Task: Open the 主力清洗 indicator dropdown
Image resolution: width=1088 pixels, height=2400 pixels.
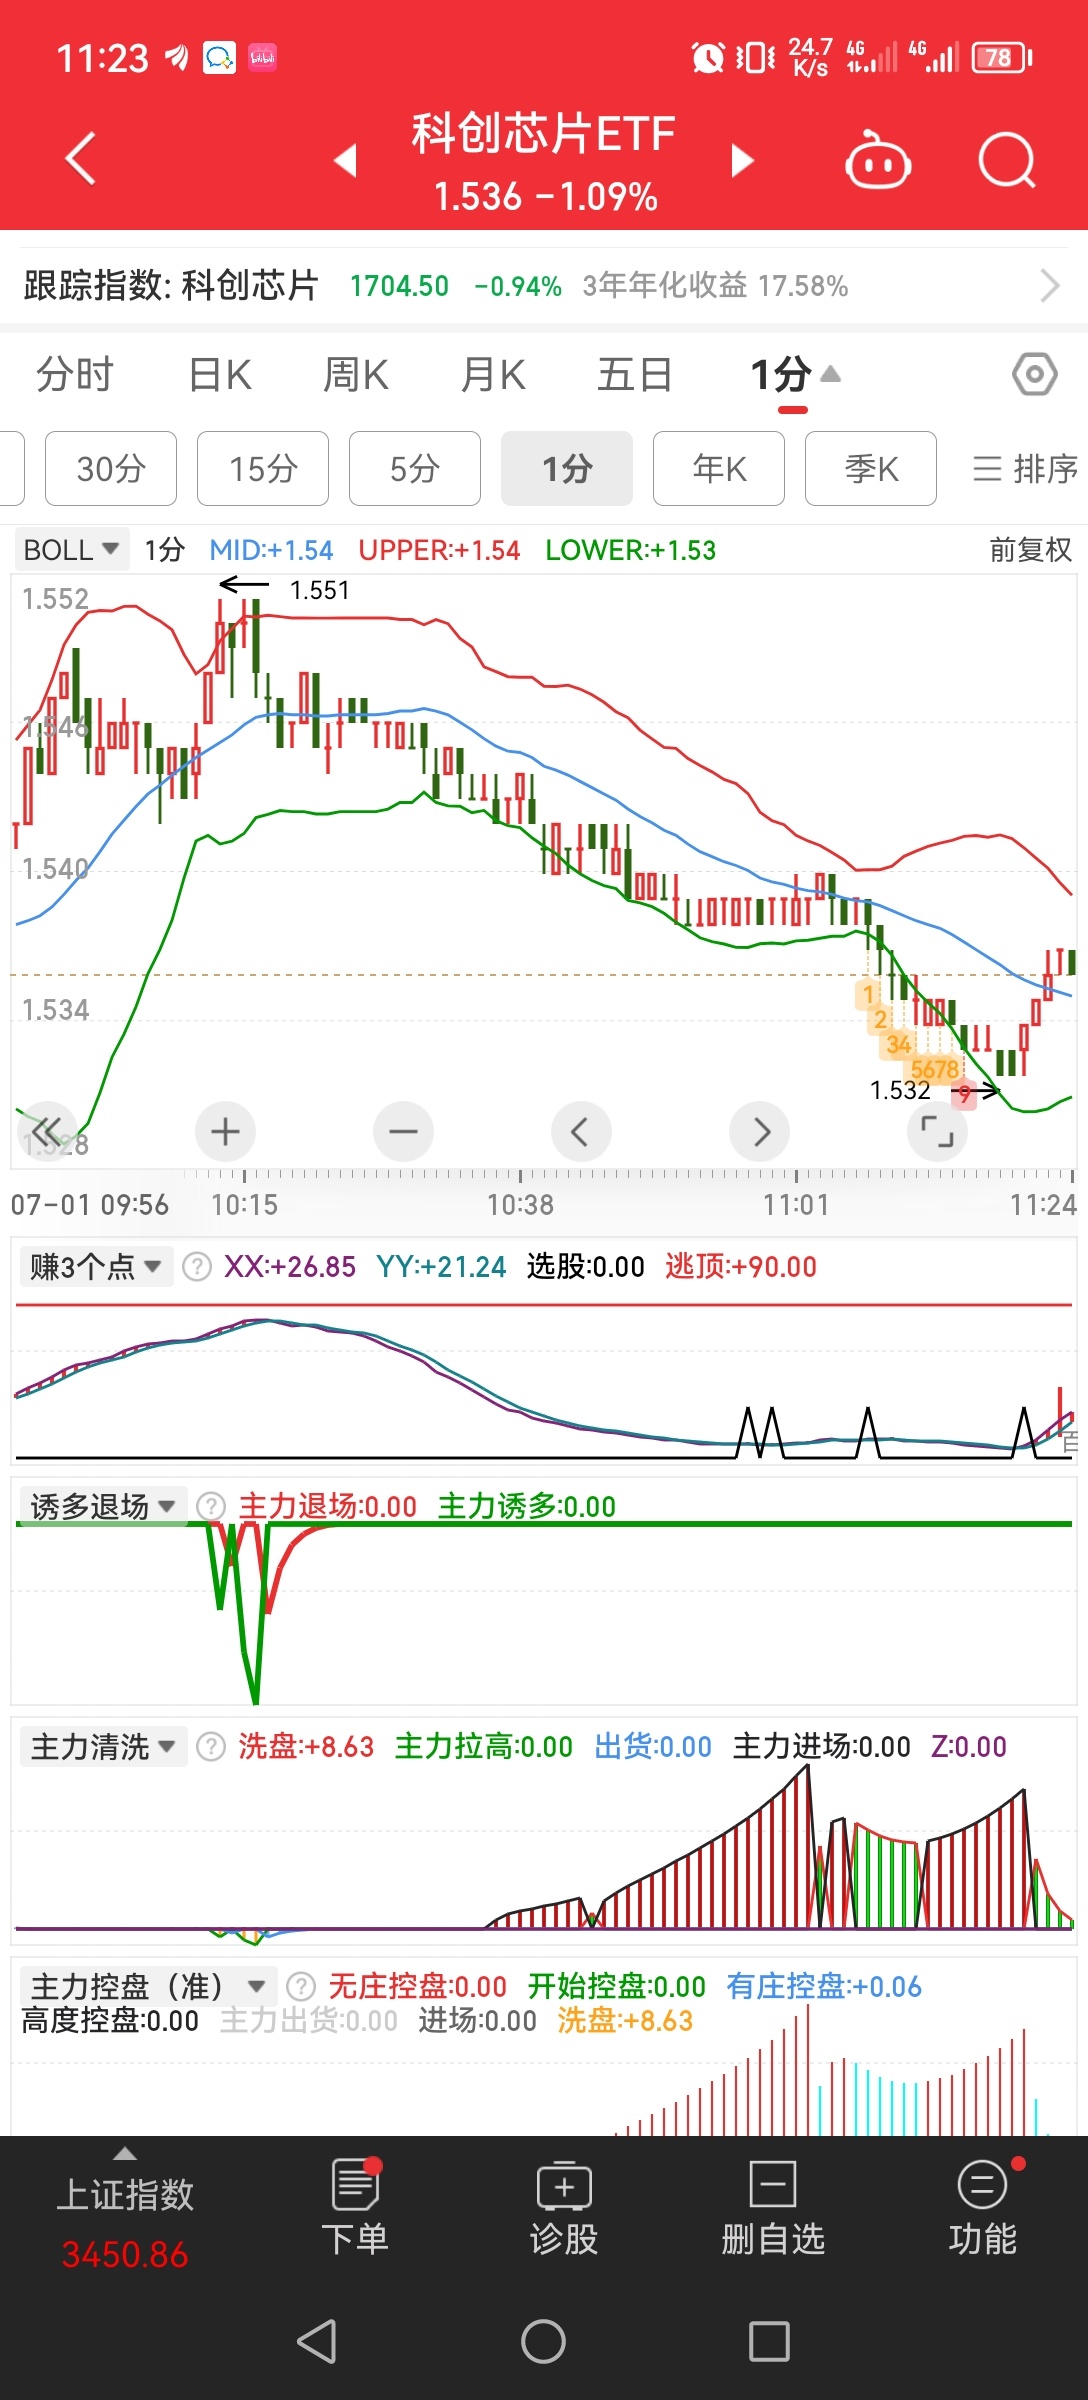Action: tap(103, 1747)
